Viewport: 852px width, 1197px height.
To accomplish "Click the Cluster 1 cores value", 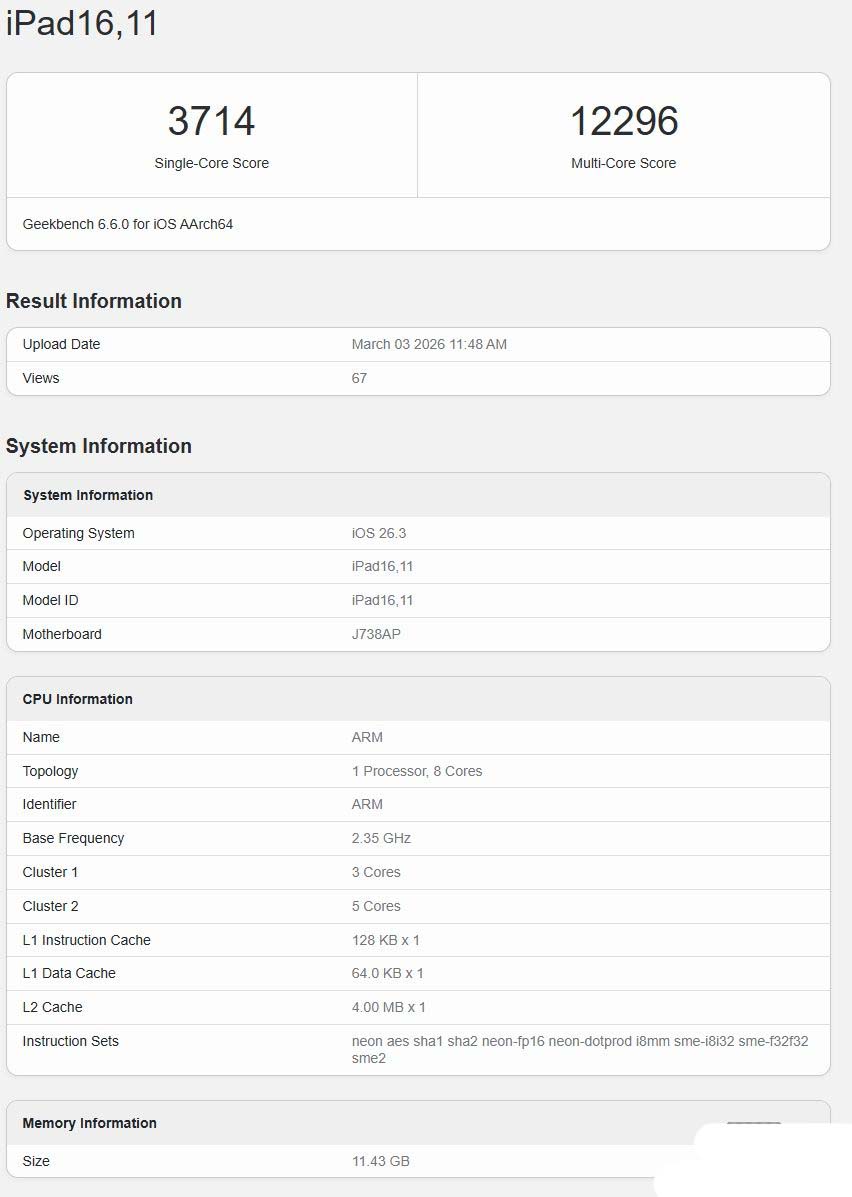I will 376,872.
